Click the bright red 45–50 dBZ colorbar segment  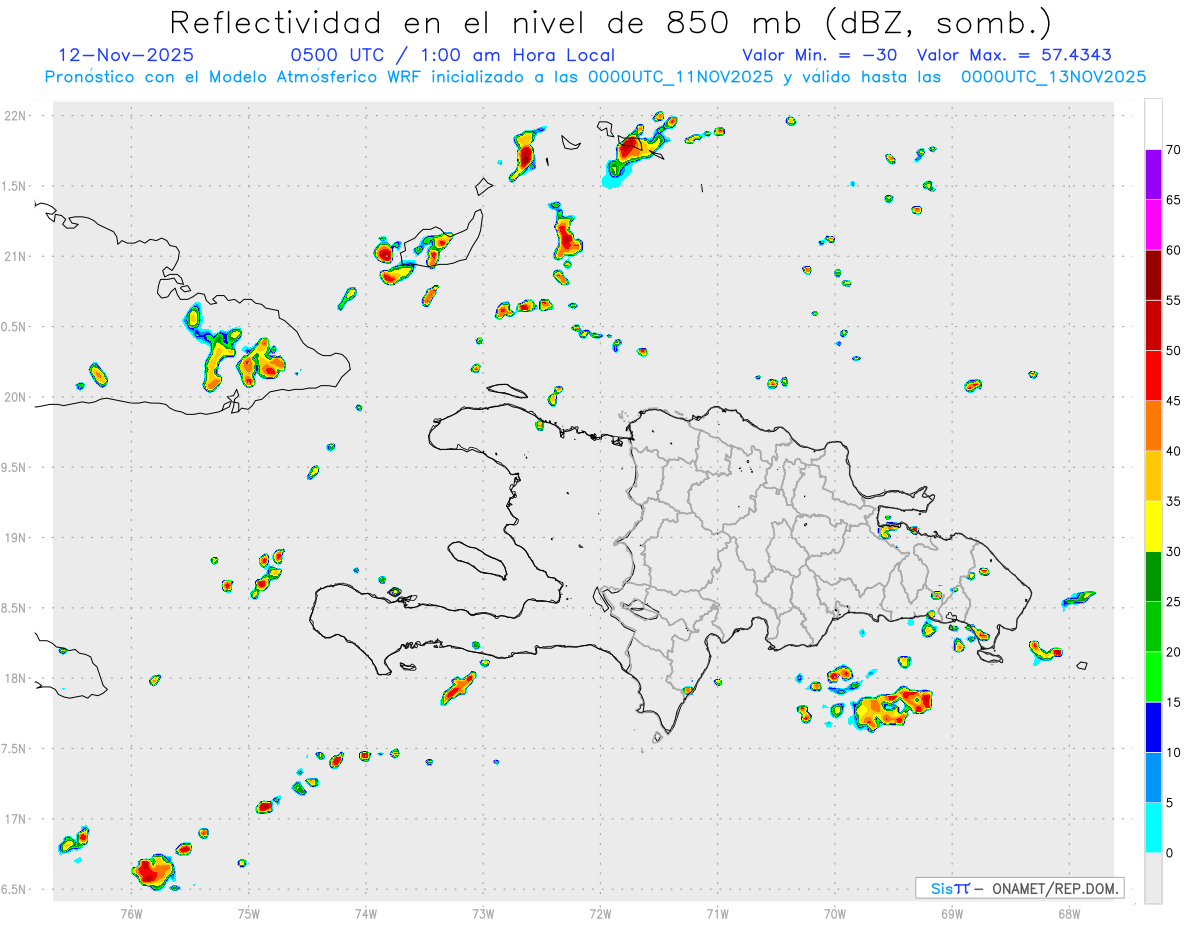[x=1153, y=375]
